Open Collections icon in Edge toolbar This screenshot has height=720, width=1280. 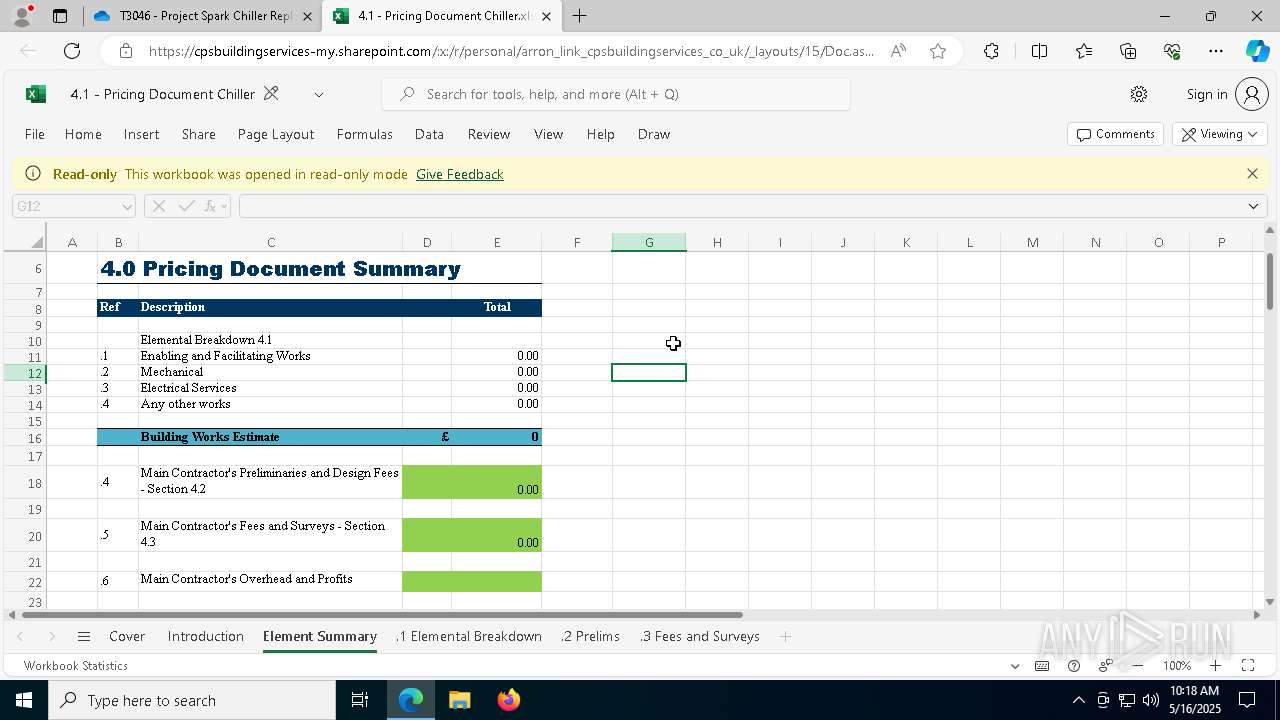(x=1128, y=51)
